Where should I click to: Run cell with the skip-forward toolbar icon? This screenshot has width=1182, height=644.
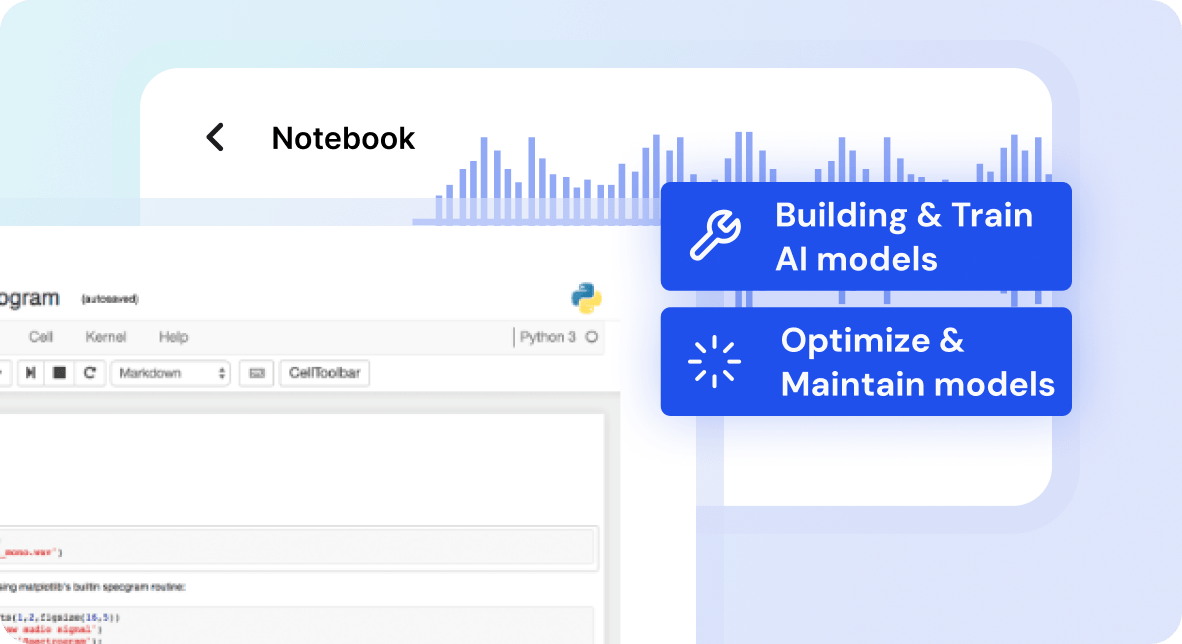coord(30,373)
